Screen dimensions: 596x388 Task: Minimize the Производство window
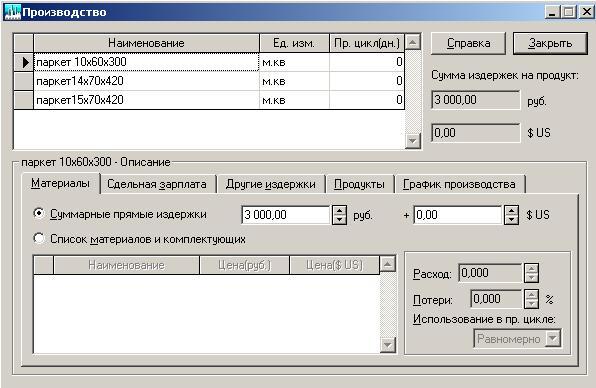[552, 12]
